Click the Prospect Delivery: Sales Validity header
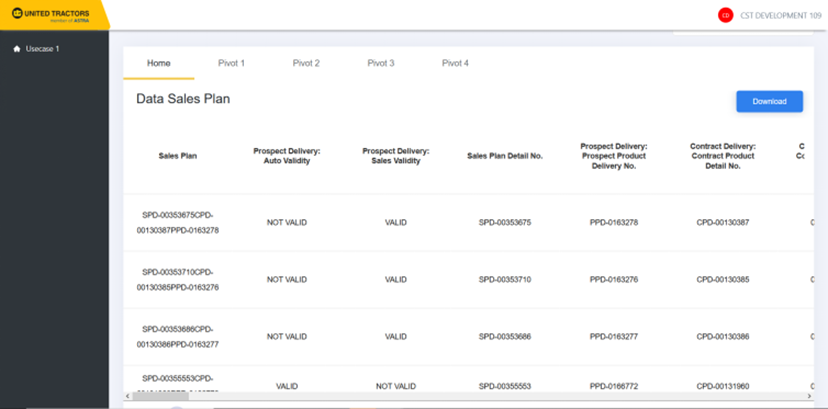828x409 pixels. tap(396, 156)
